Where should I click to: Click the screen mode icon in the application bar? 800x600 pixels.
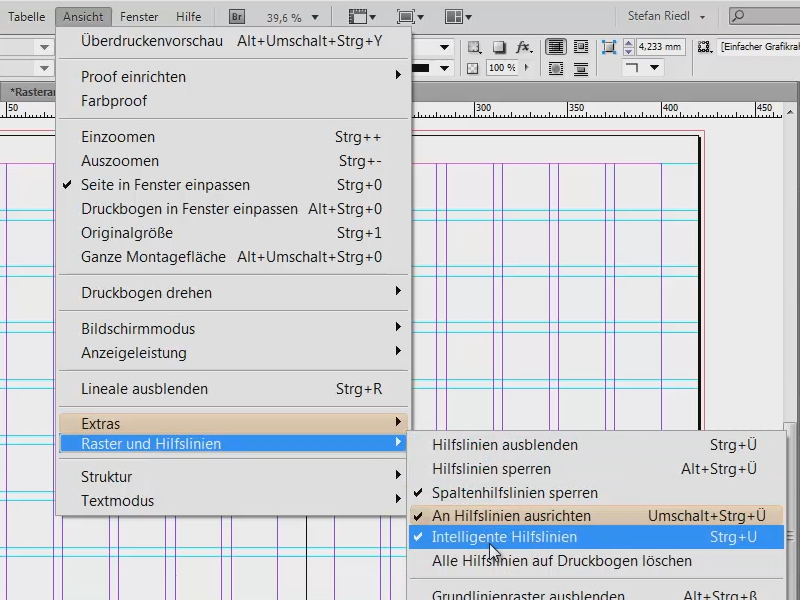pos(407,16)
